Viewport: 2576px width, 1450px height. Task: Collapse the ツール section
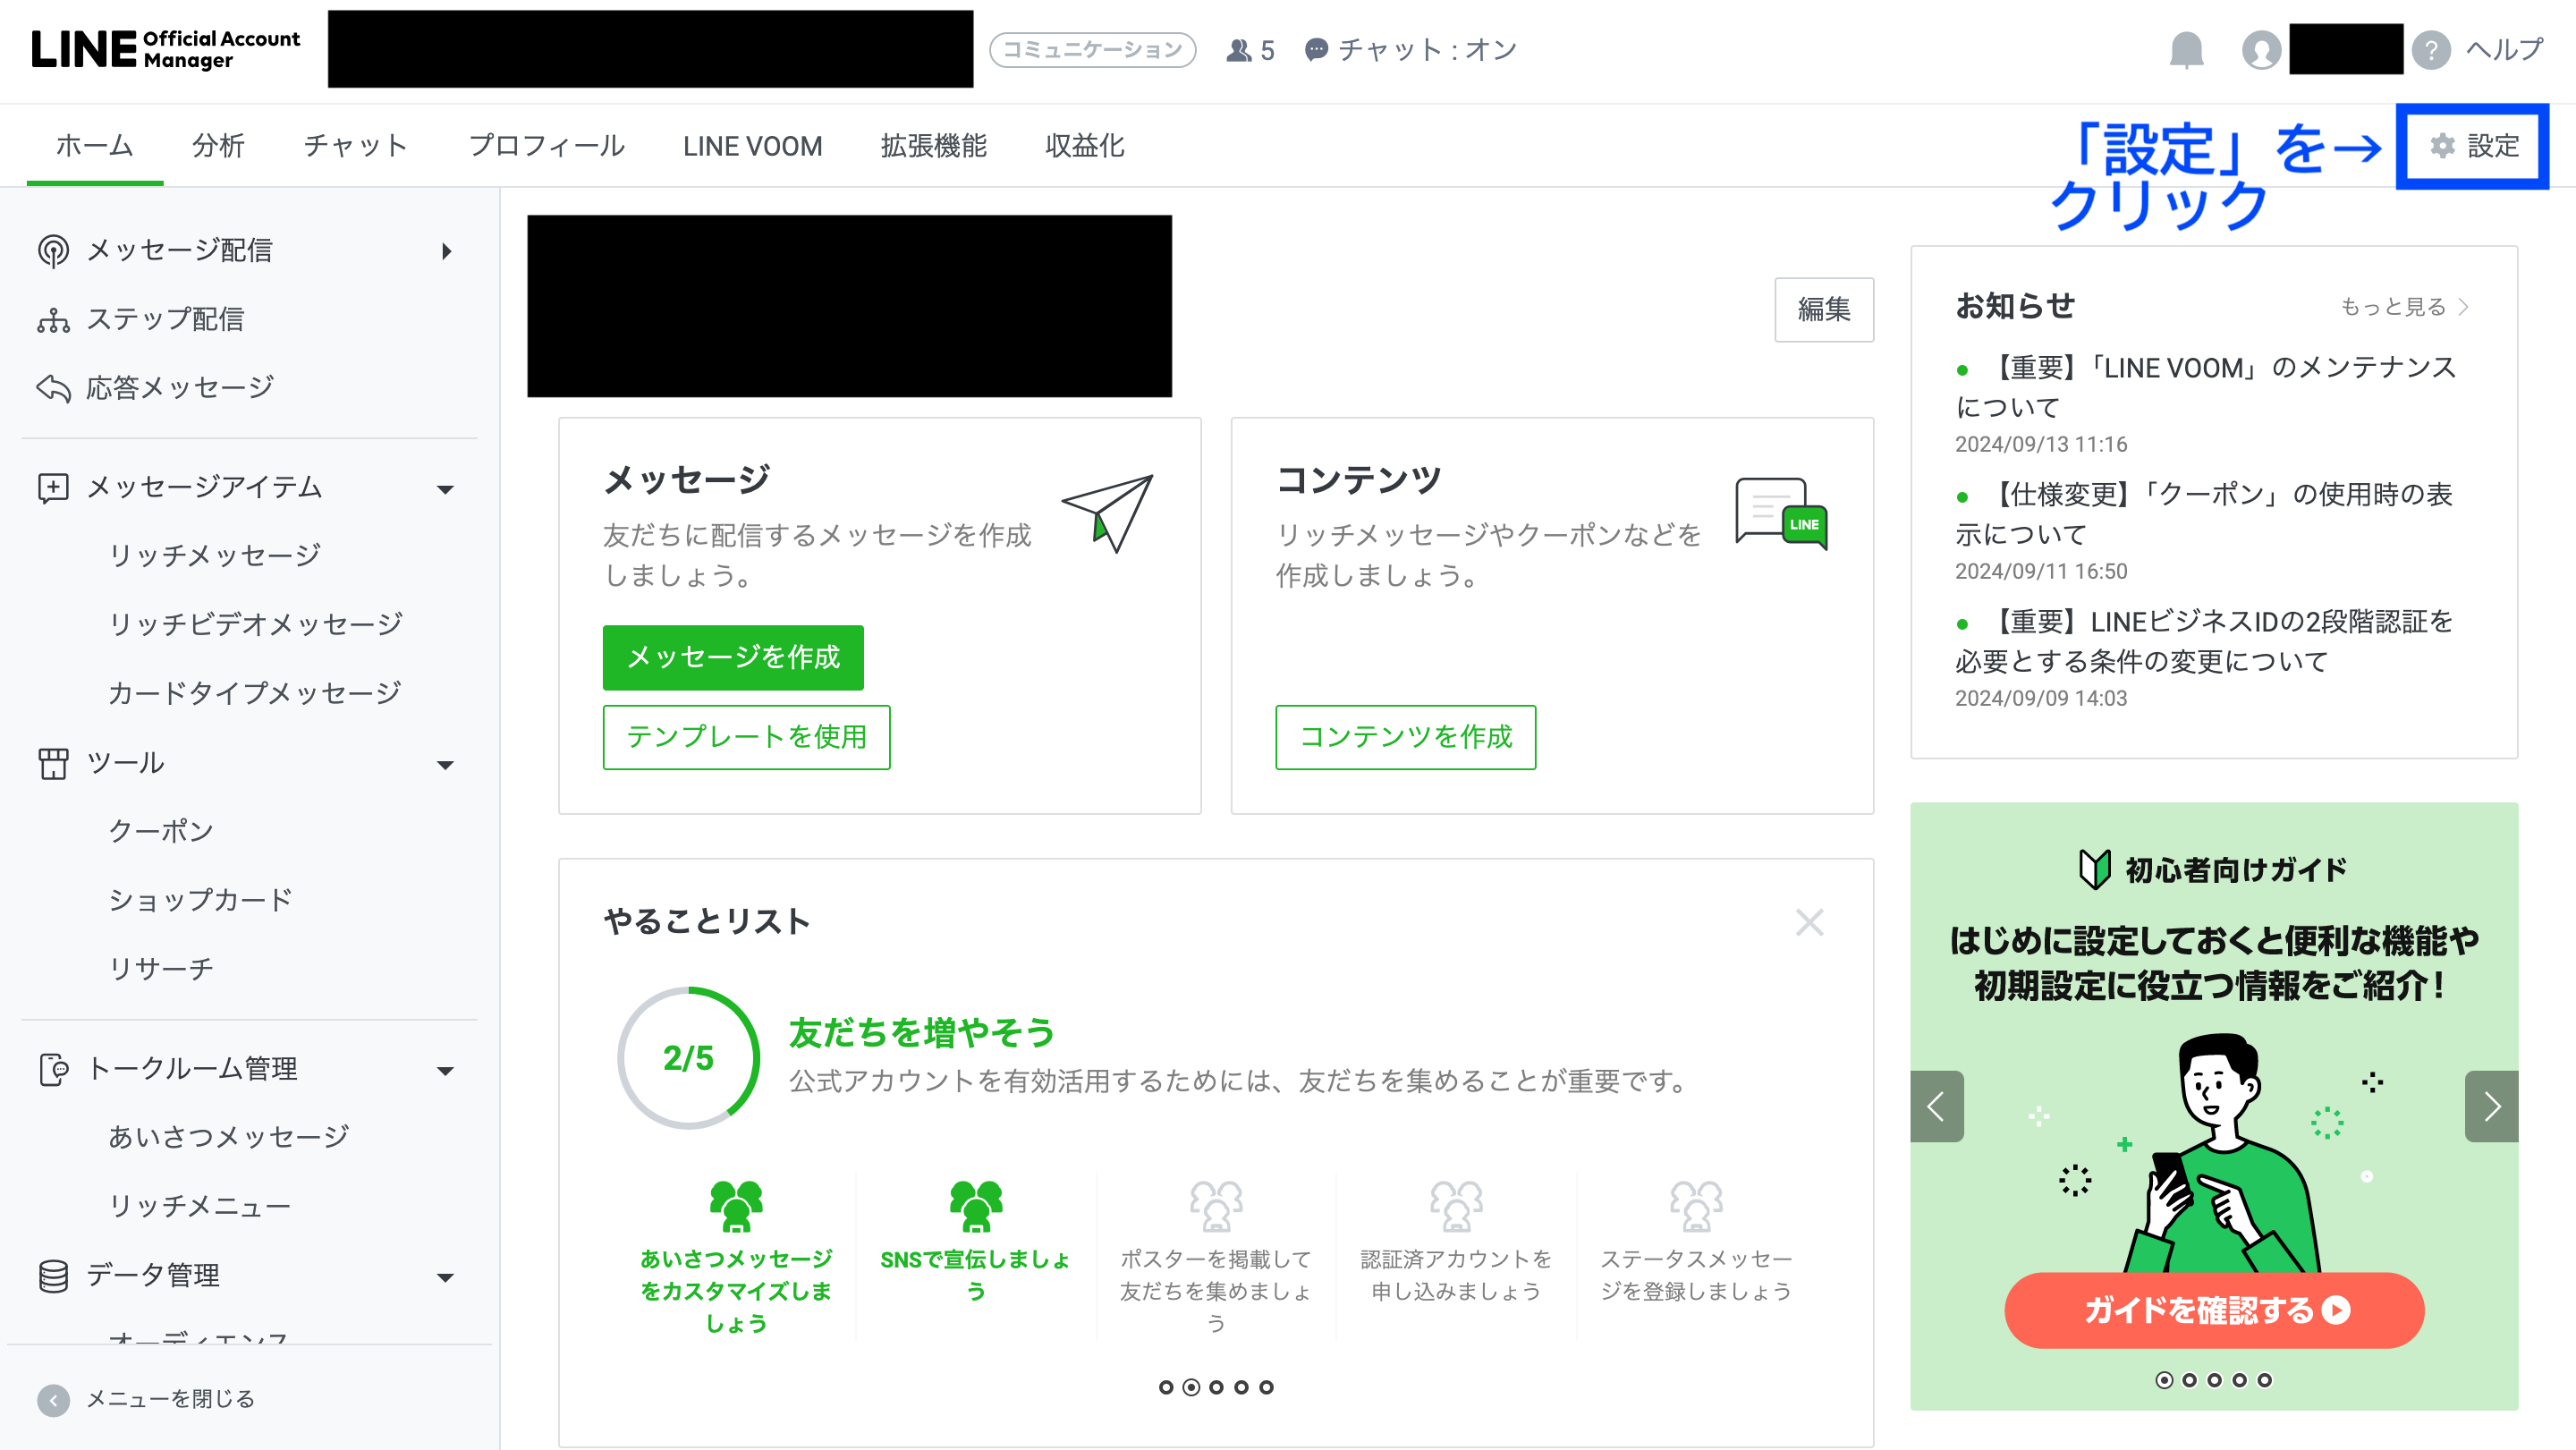click(446, 764)
